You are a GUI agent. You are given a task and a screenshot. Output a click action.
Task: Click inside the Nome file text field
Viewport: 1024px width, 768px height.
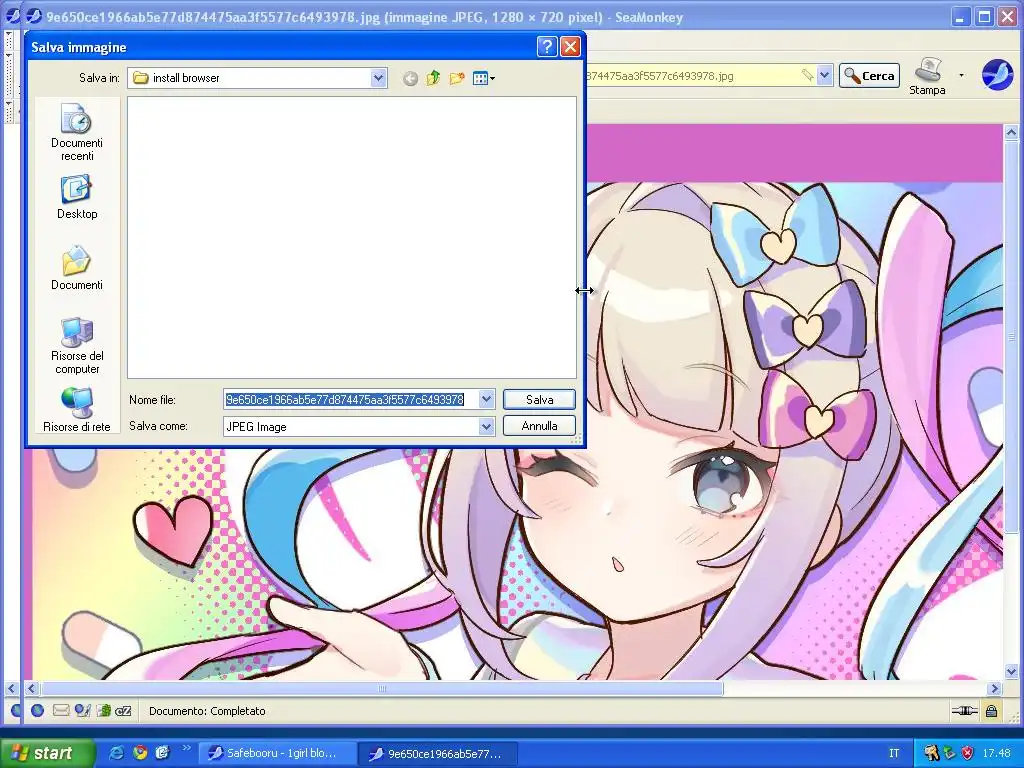coord(351,399)
